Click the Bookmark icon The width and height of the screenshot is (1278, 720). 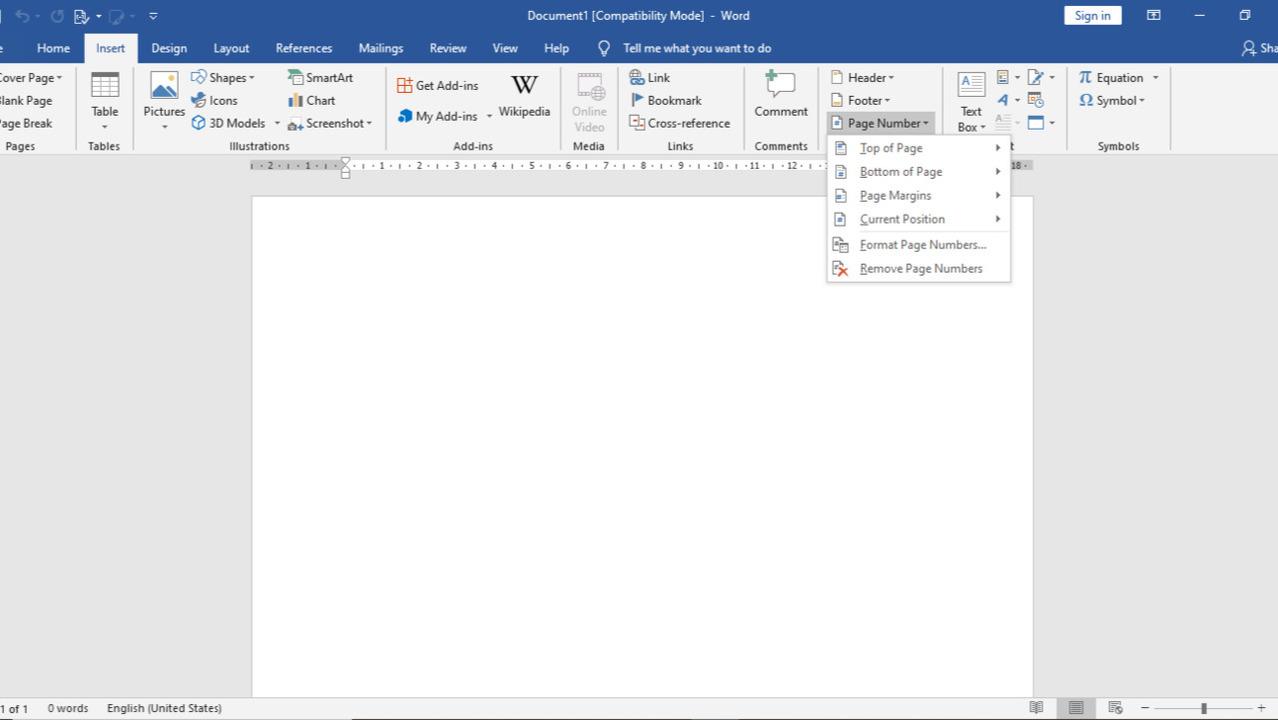(665, 101)
